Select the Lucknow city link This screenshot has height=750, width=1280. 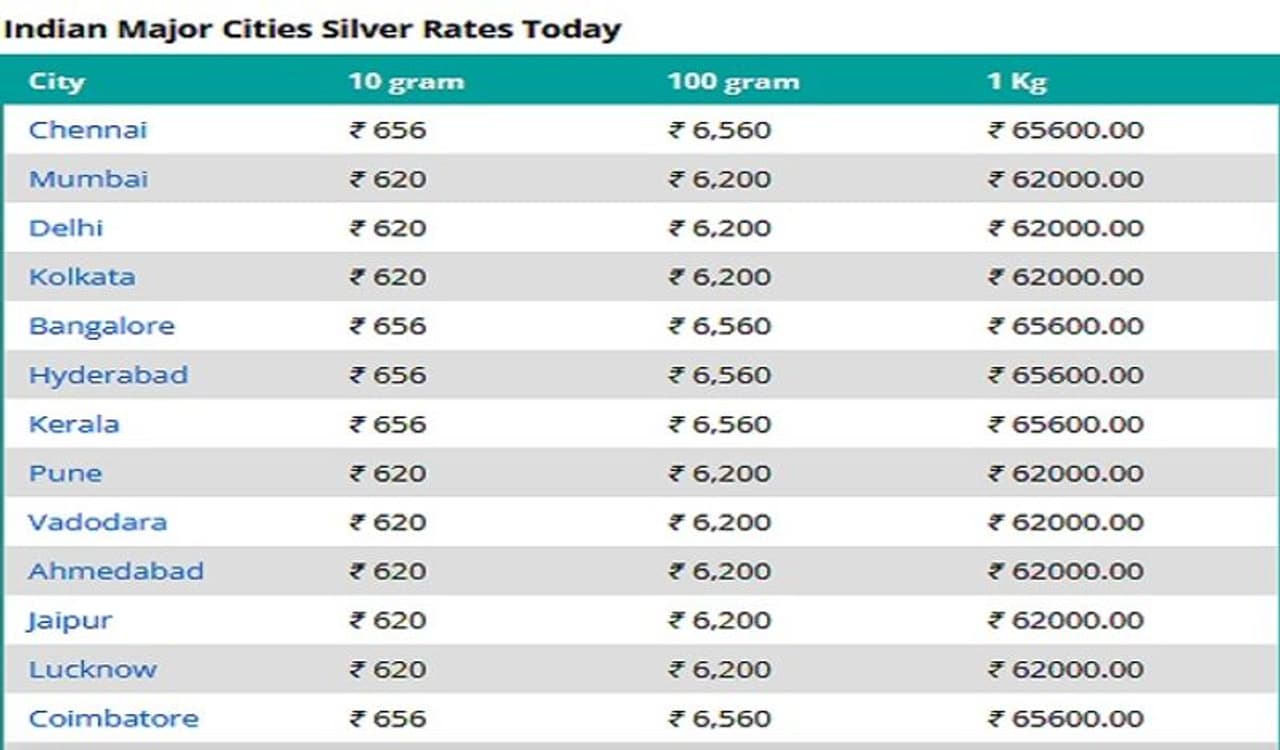click(x=93, y=669)
